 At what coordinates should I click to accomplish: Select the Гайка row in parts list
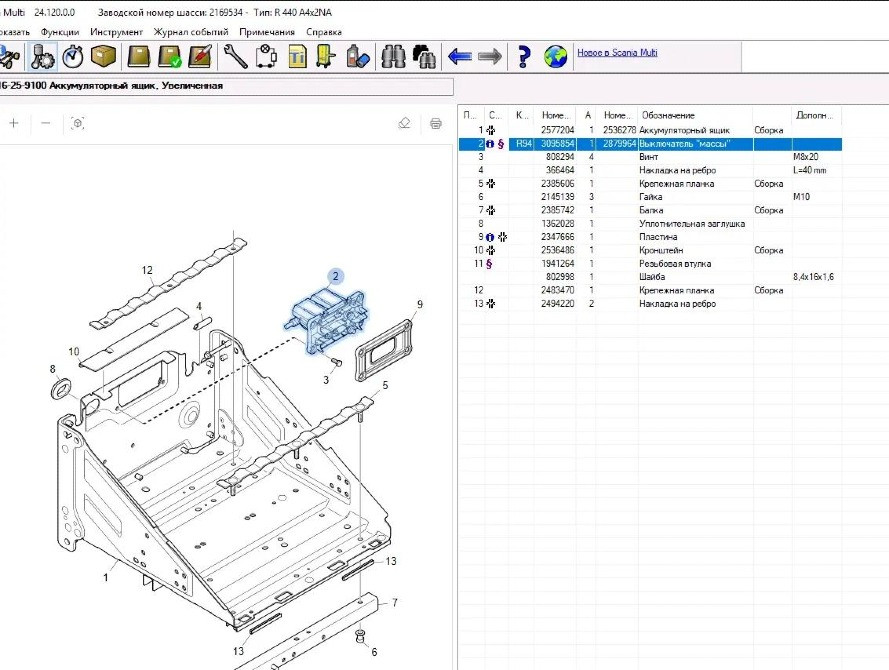pos(650,197)
